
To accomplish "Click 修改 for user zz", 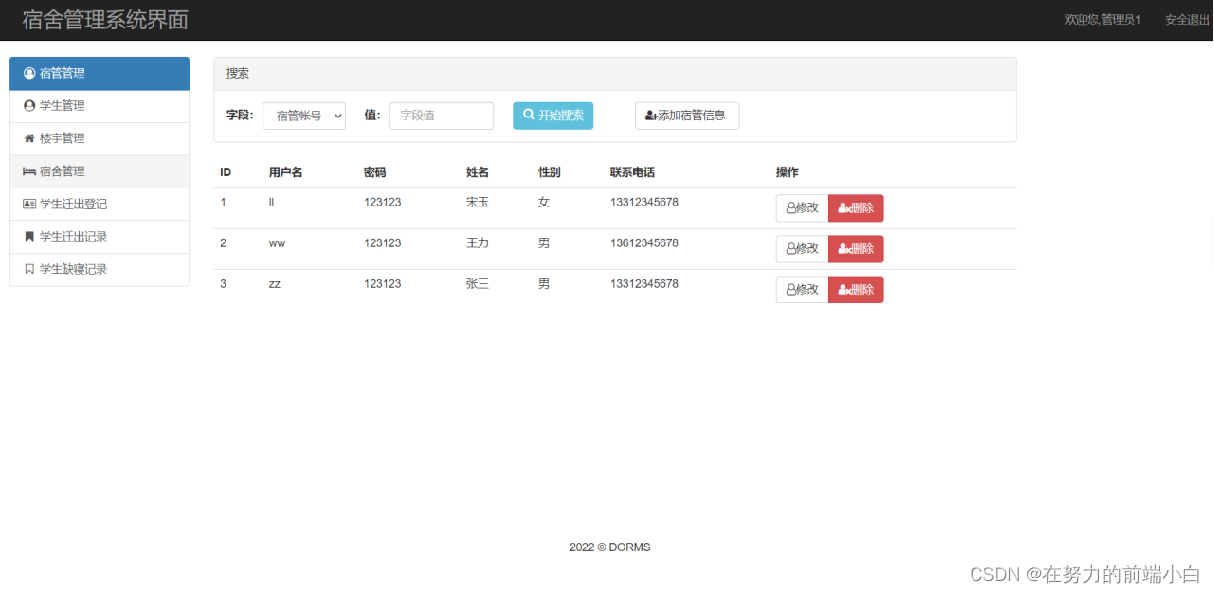I will 802,290.
